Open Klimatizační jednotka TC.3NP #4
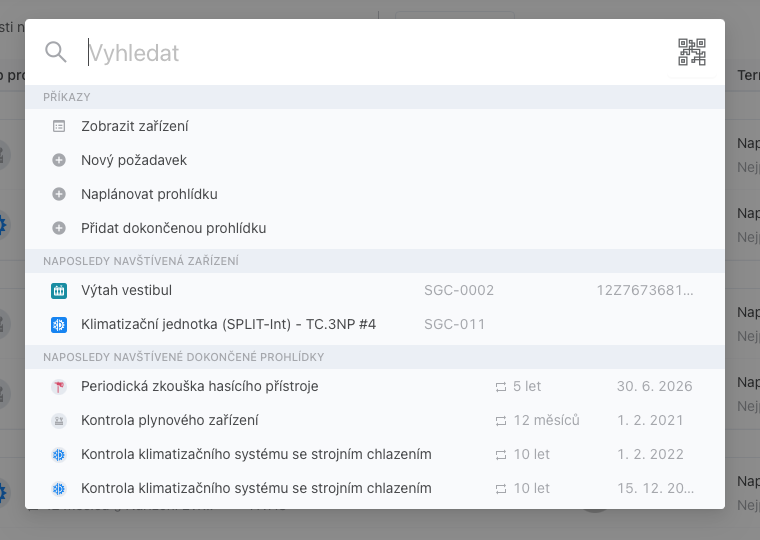 [x=228, y=325]
